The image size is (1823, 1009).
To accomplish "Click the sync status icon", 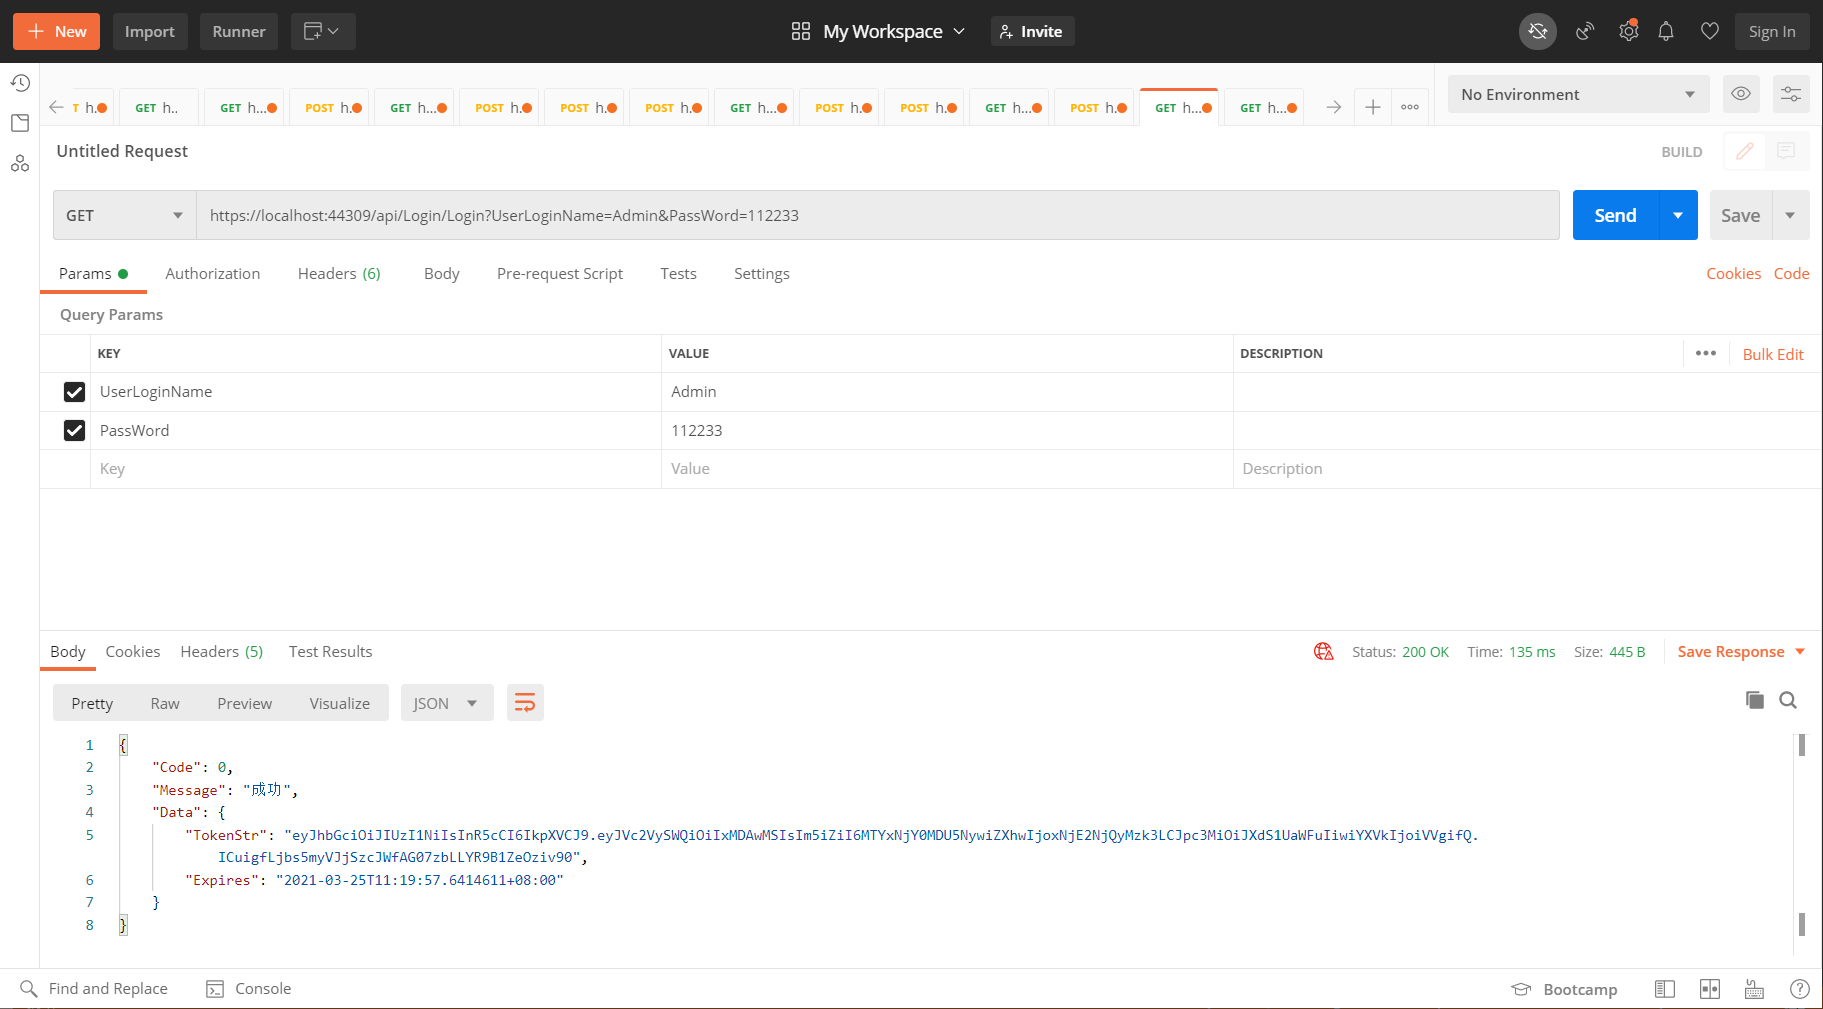I will (1538, 32).
